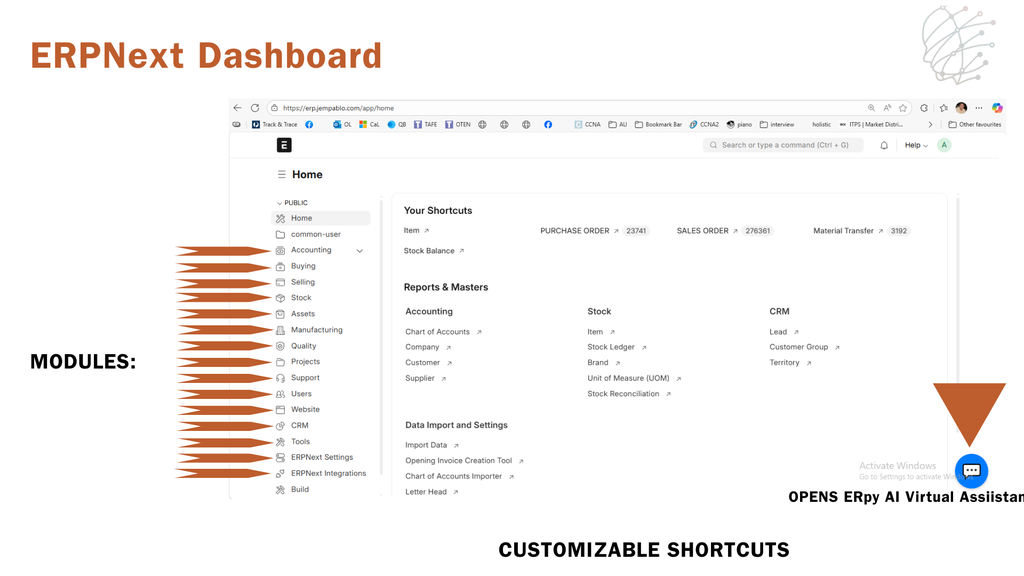The width and height of the screenshot is (1024, 576).
Task: Open ERPNext Integrations workspace
Action: coord(328,473)
